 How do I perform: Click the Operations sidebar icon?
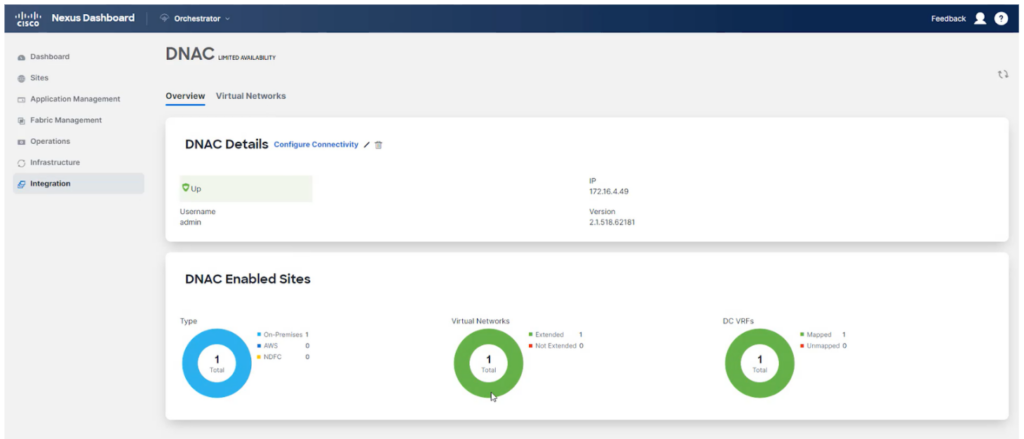tap(21, 142)
